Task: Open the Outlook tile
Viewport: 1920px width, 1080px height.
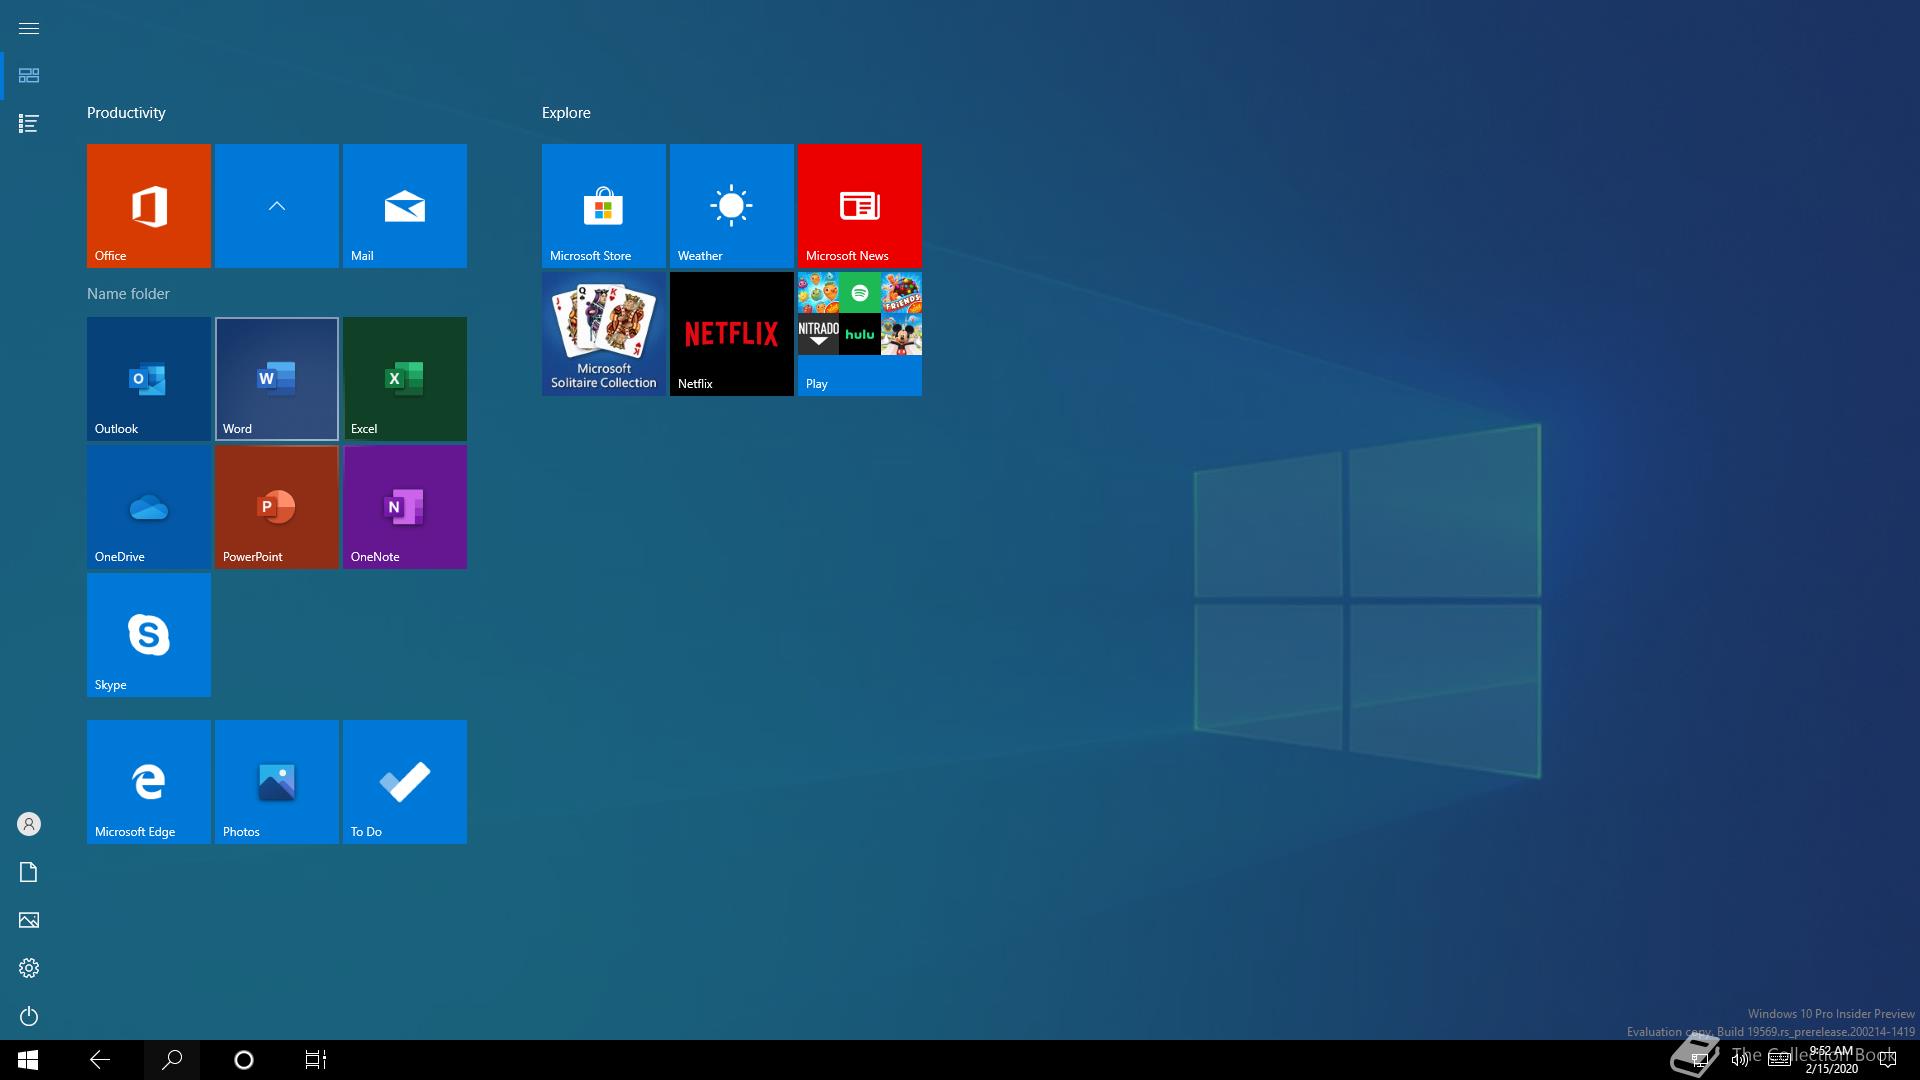Action: [148, 379]
